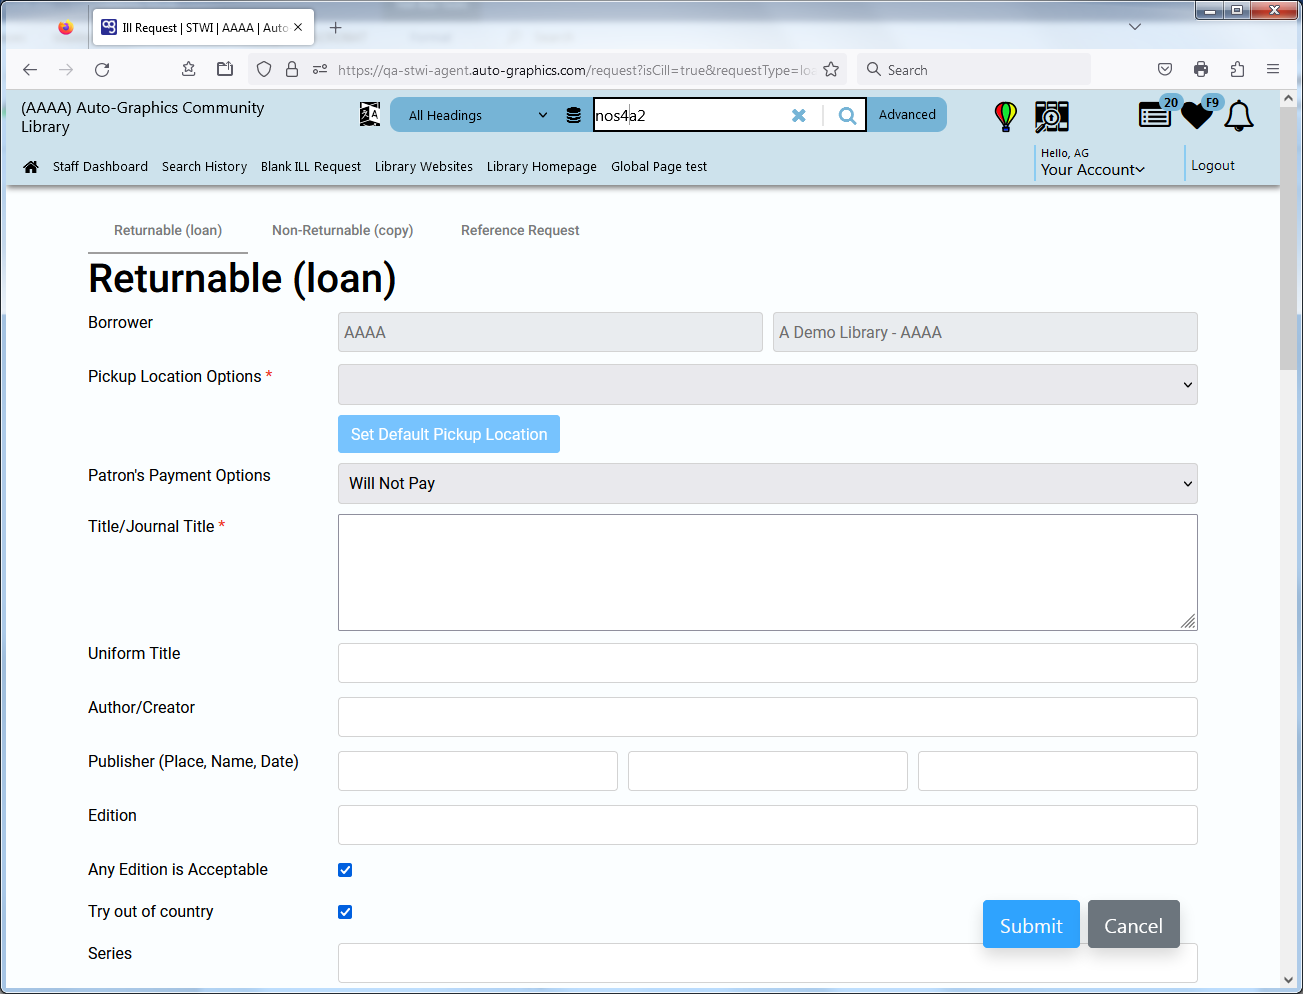Cancel the loan request
This screenshot has width=1303, height=994.
[1134, 924]
